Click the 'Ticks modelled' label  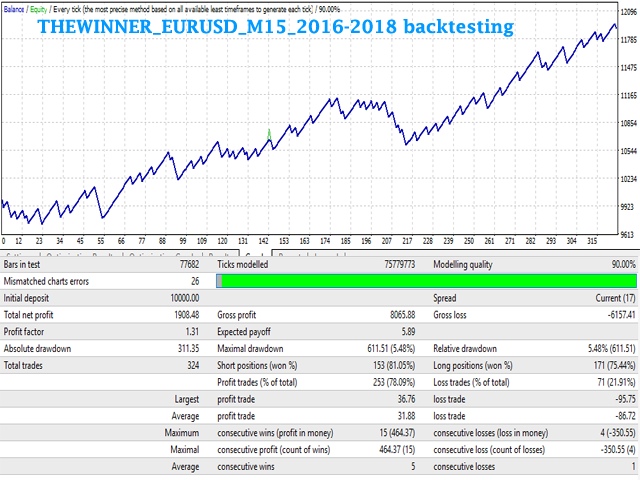pos(242,264)
